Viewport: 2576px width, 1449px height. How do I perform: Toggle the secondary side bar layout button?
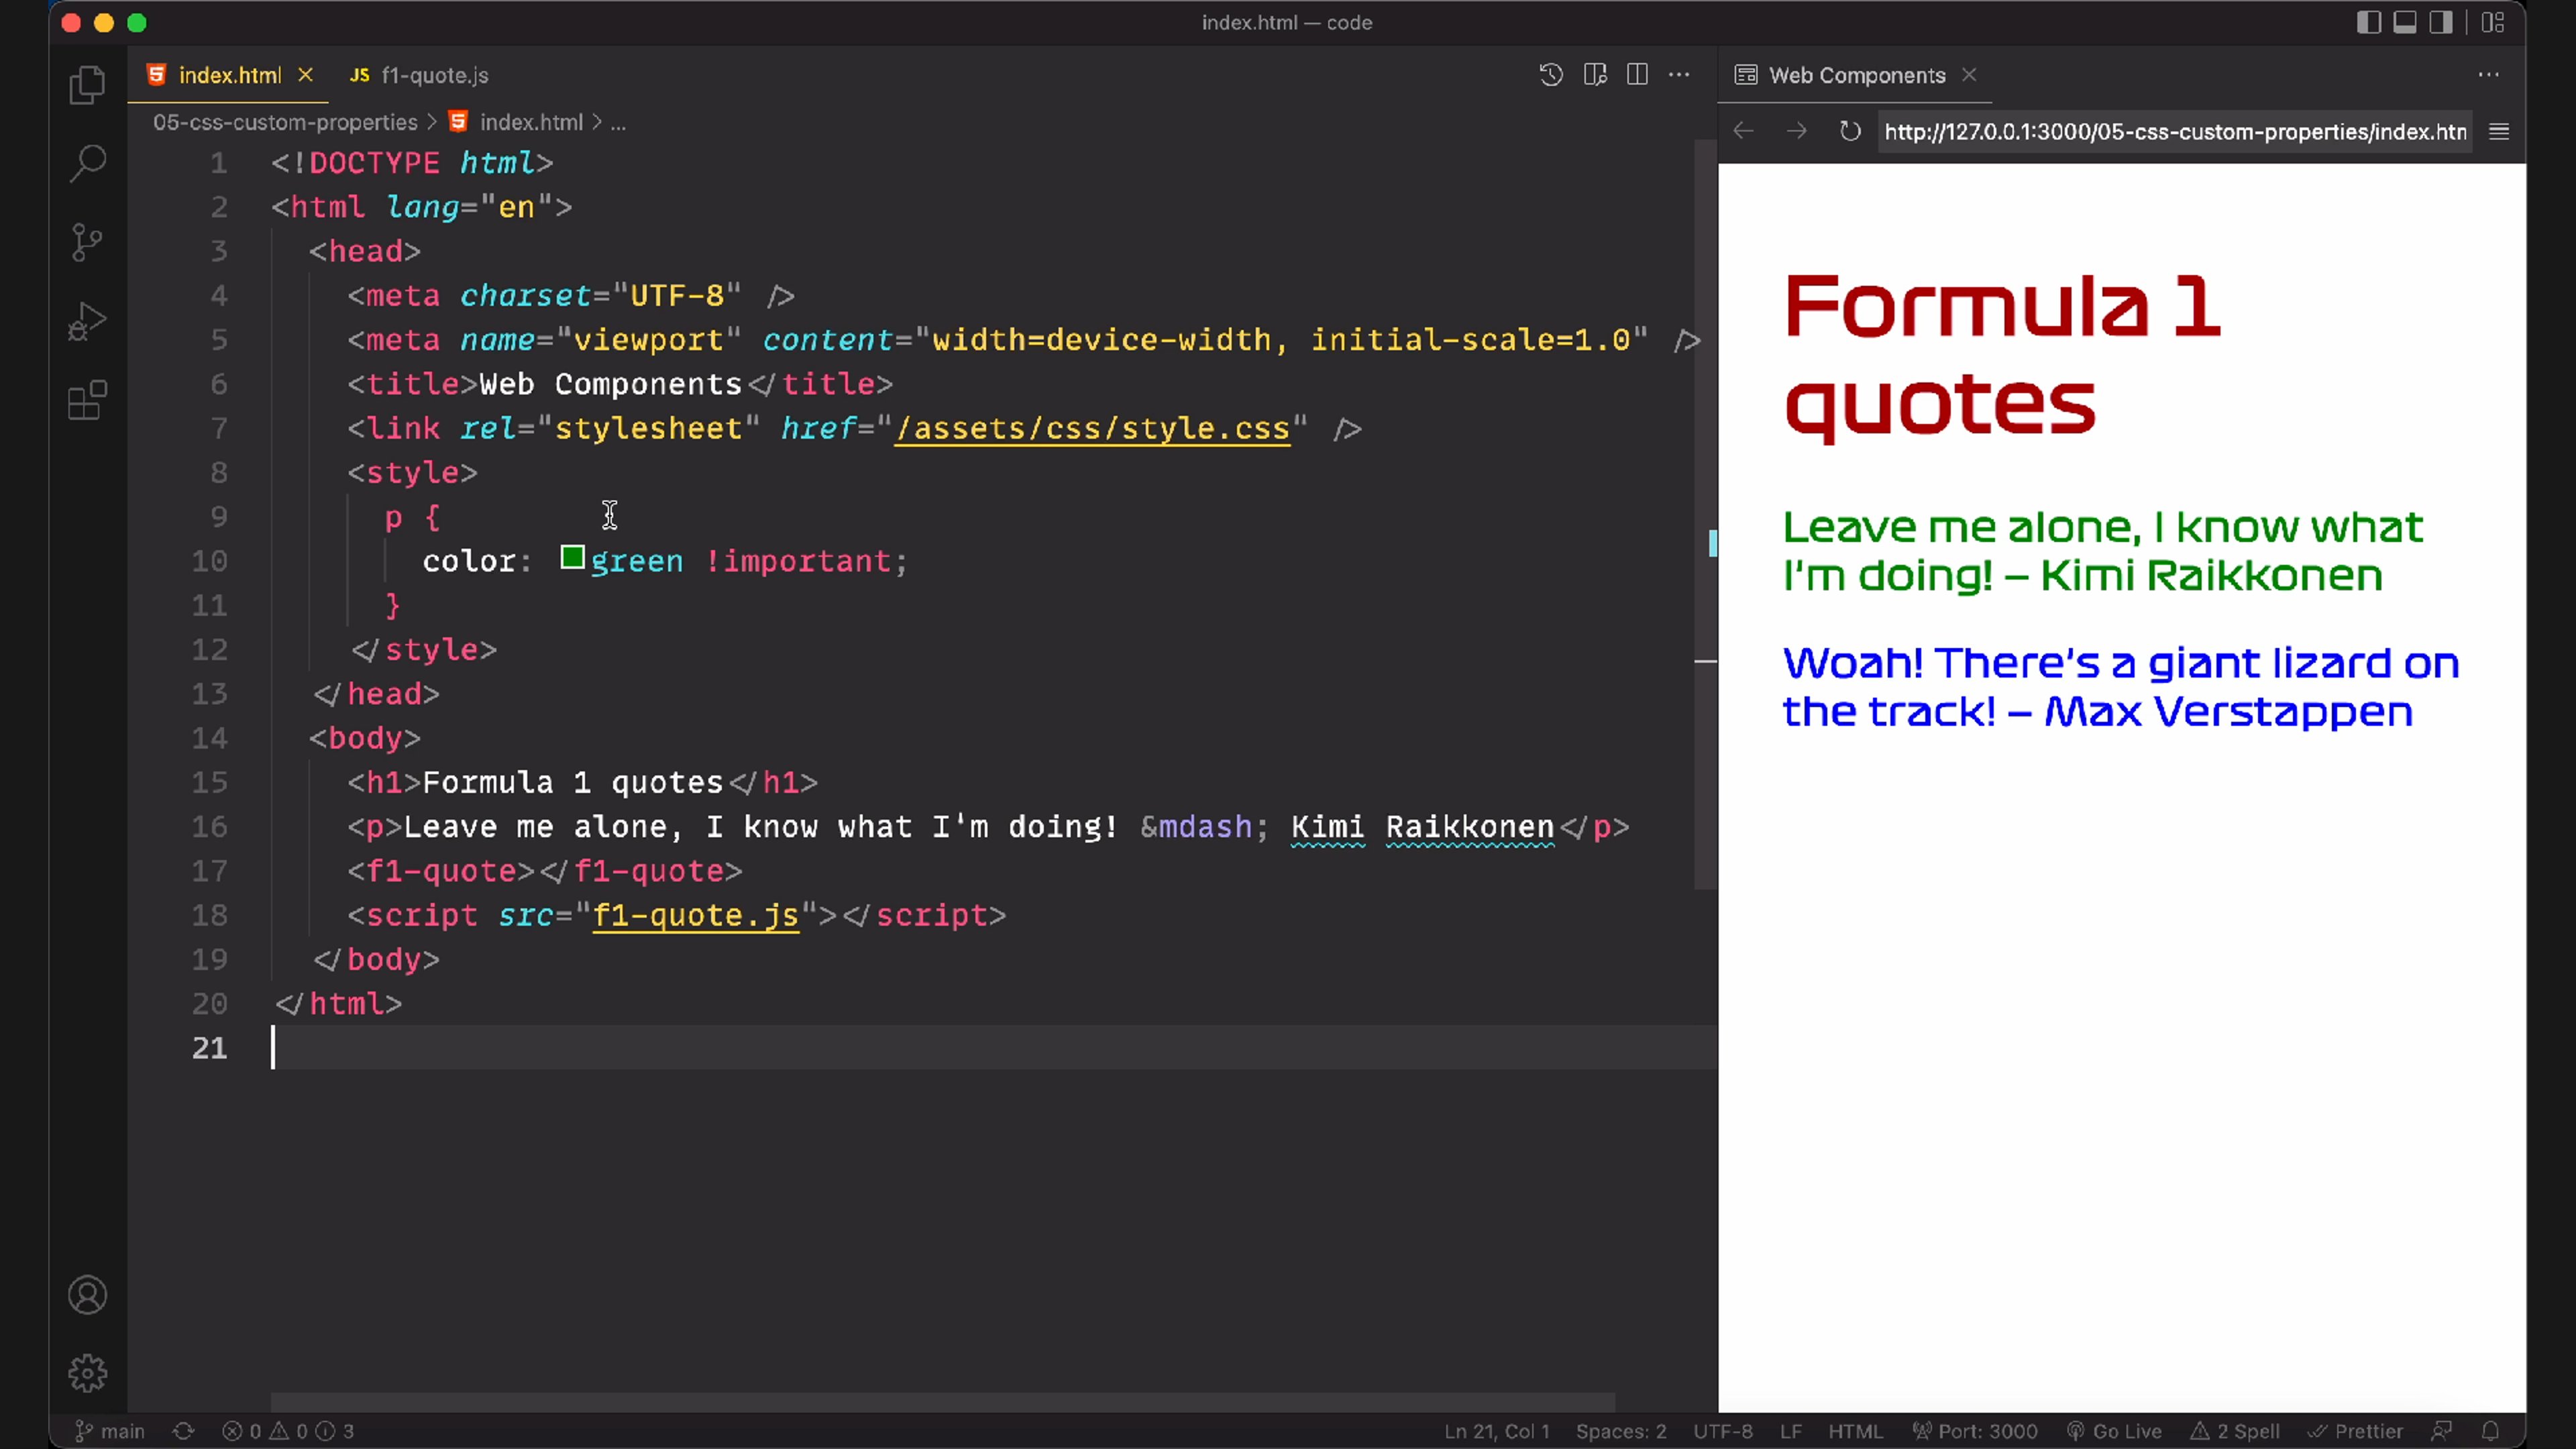click(x=2441, y=22)
